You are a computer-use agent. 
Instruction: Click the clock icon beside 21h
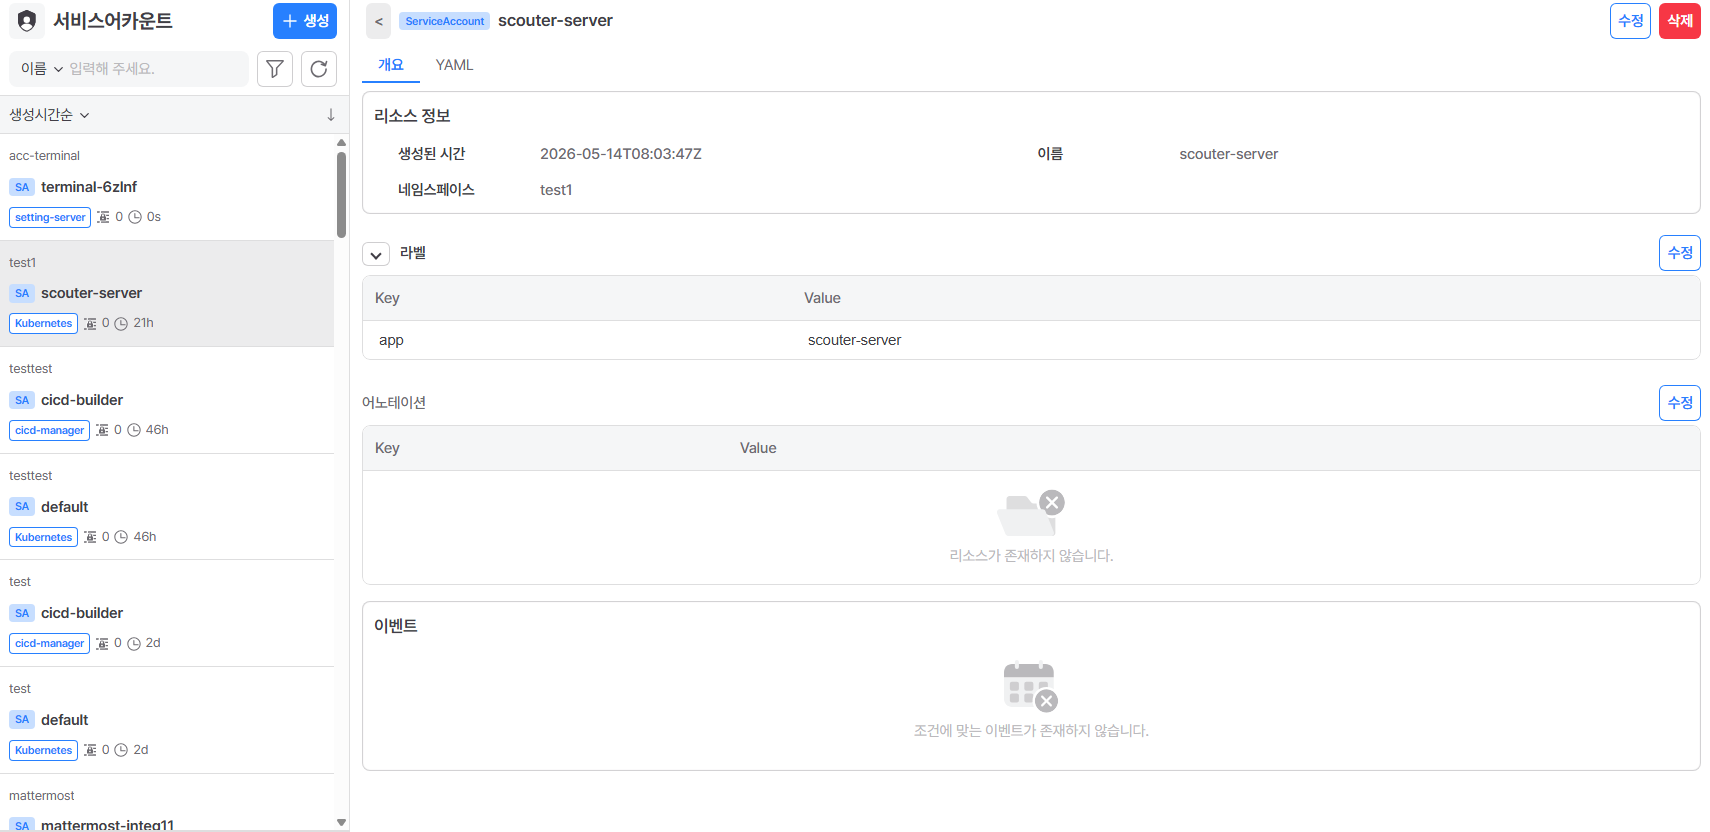click(x=121, y=324)
